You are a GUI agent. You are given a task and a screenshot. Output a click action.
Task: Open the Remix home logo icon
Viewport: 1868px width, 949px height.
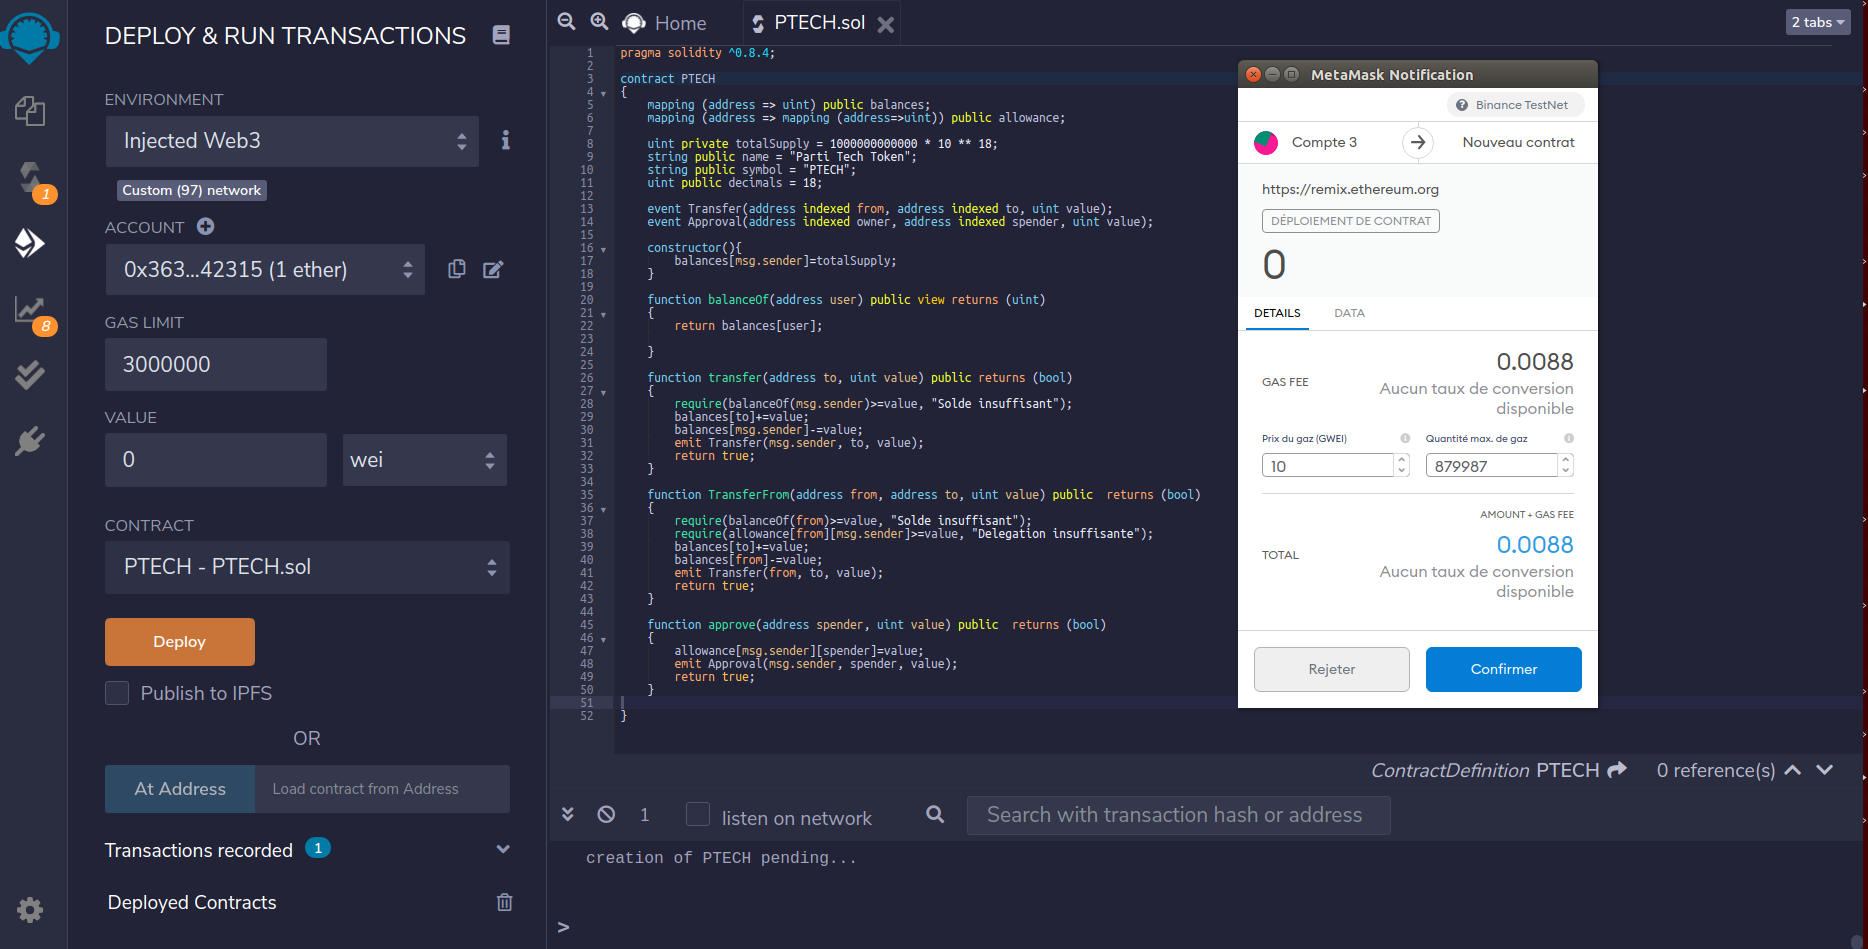pyautogui.click(x=30, y=39)
